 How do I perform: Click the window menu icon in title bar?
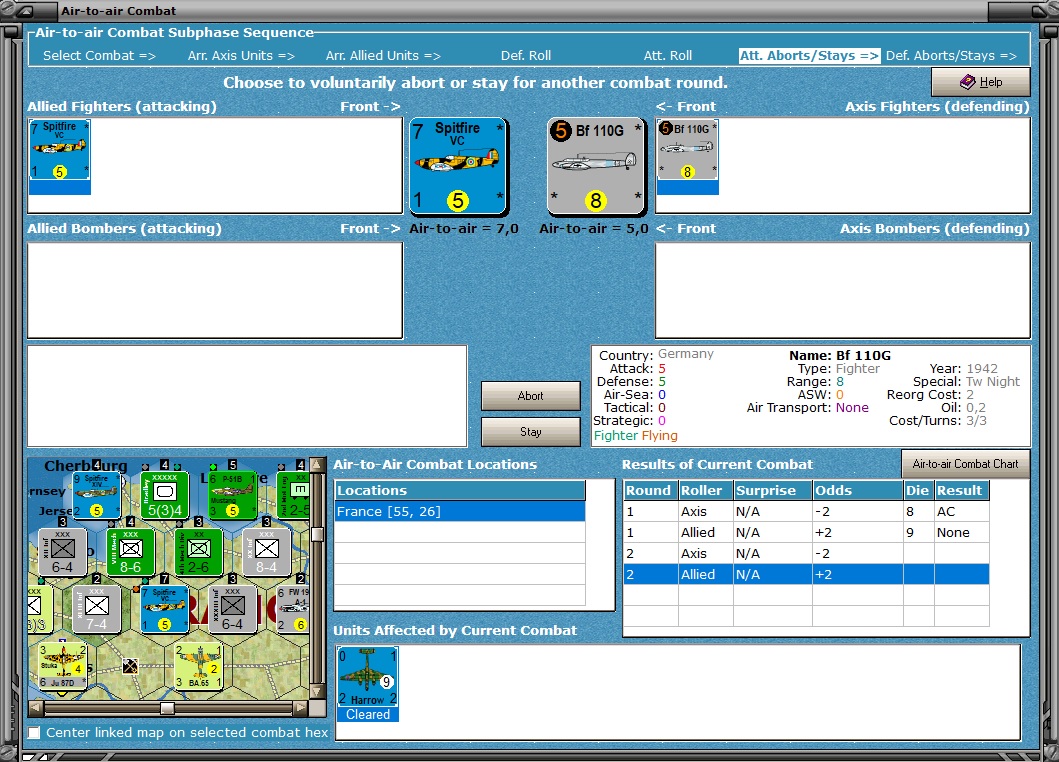[x=24, y=11]
